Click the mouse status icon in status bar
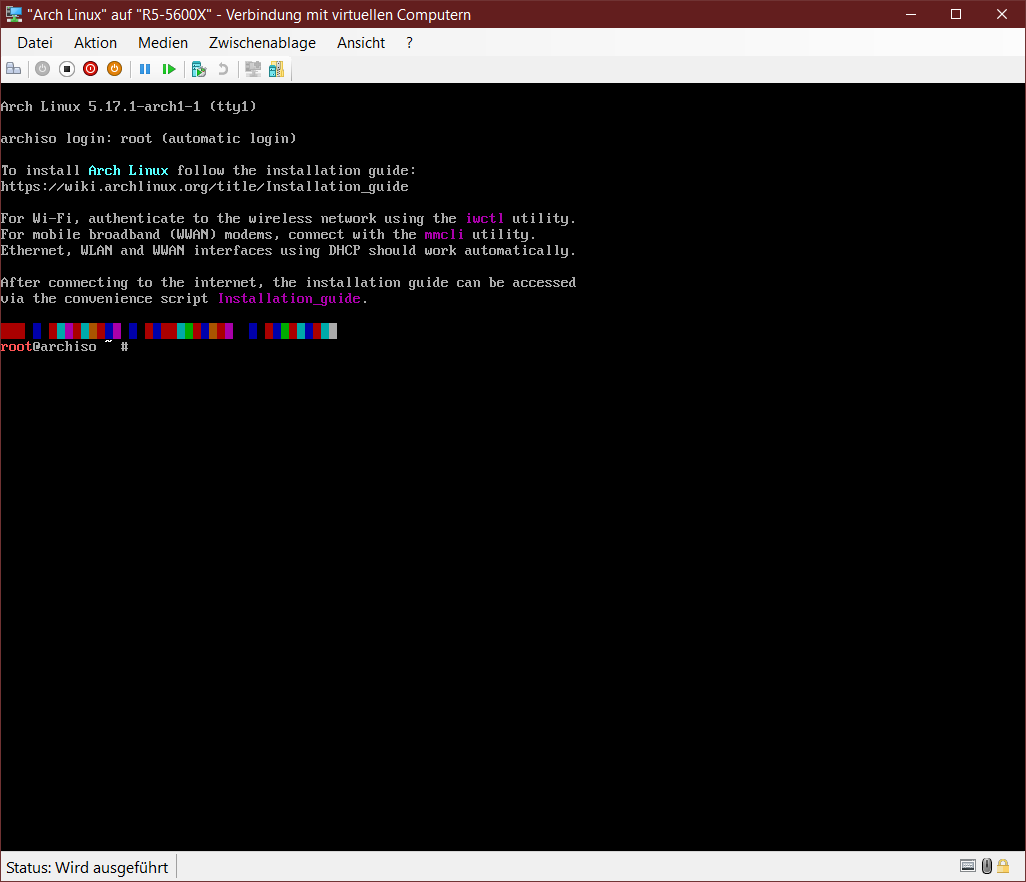This screenshot has width=1026, height=882. pyautogui.click(x=987, y=866)
